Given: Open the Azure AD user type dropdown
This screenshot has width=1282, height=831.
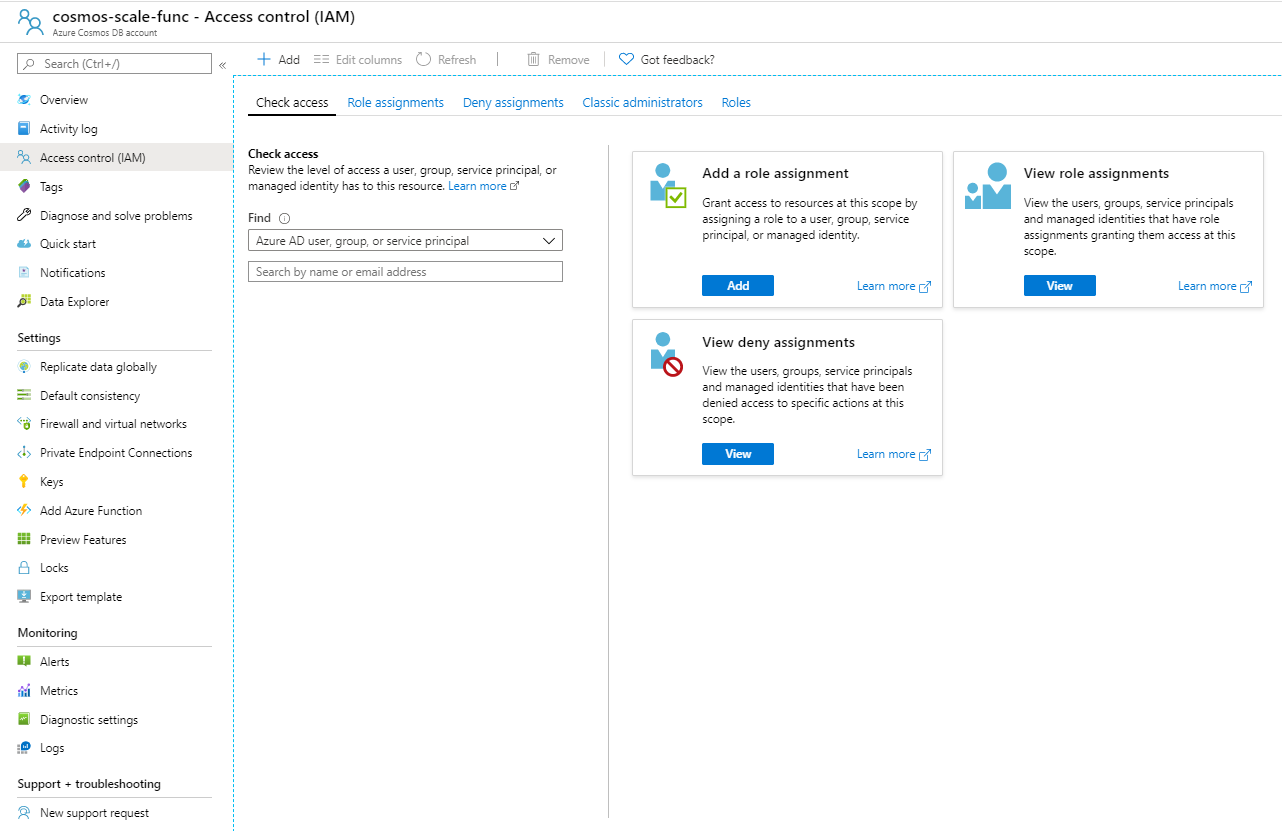Looking at the screenshot, I should tap(405, 240).
